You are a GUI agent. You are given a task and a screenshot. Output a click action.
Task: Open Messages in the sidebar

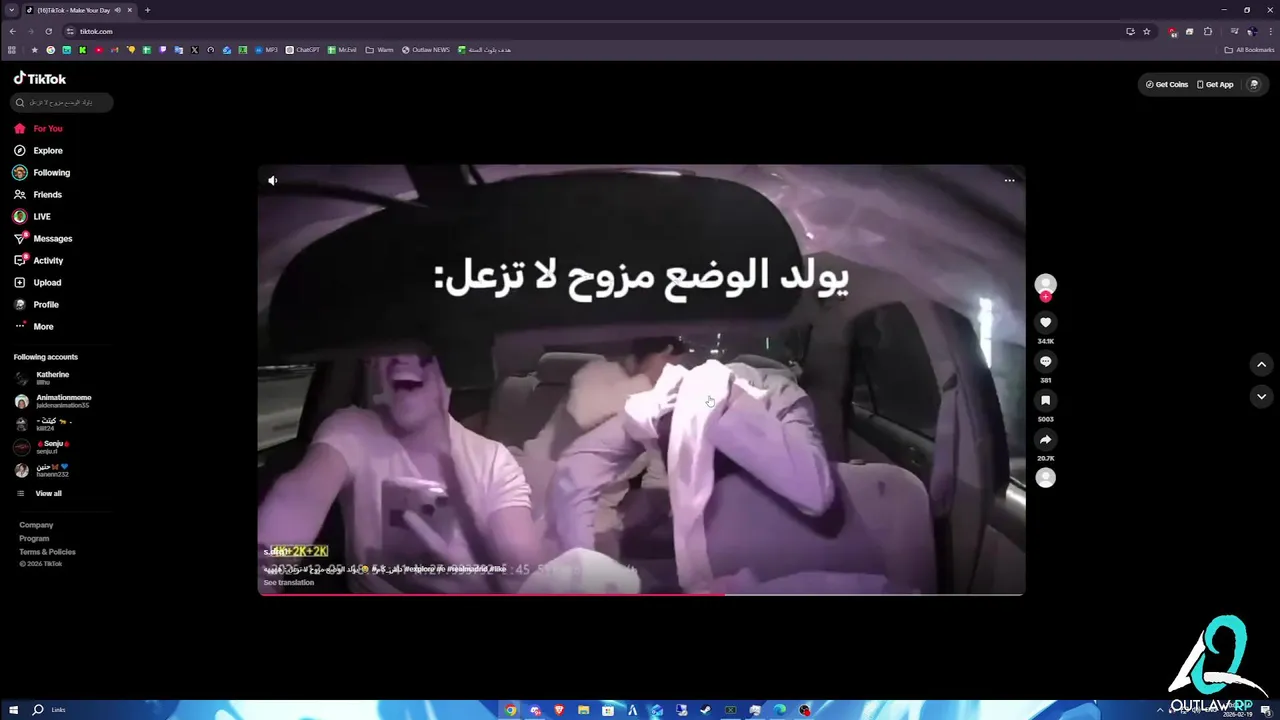click(x=43, y=238)
